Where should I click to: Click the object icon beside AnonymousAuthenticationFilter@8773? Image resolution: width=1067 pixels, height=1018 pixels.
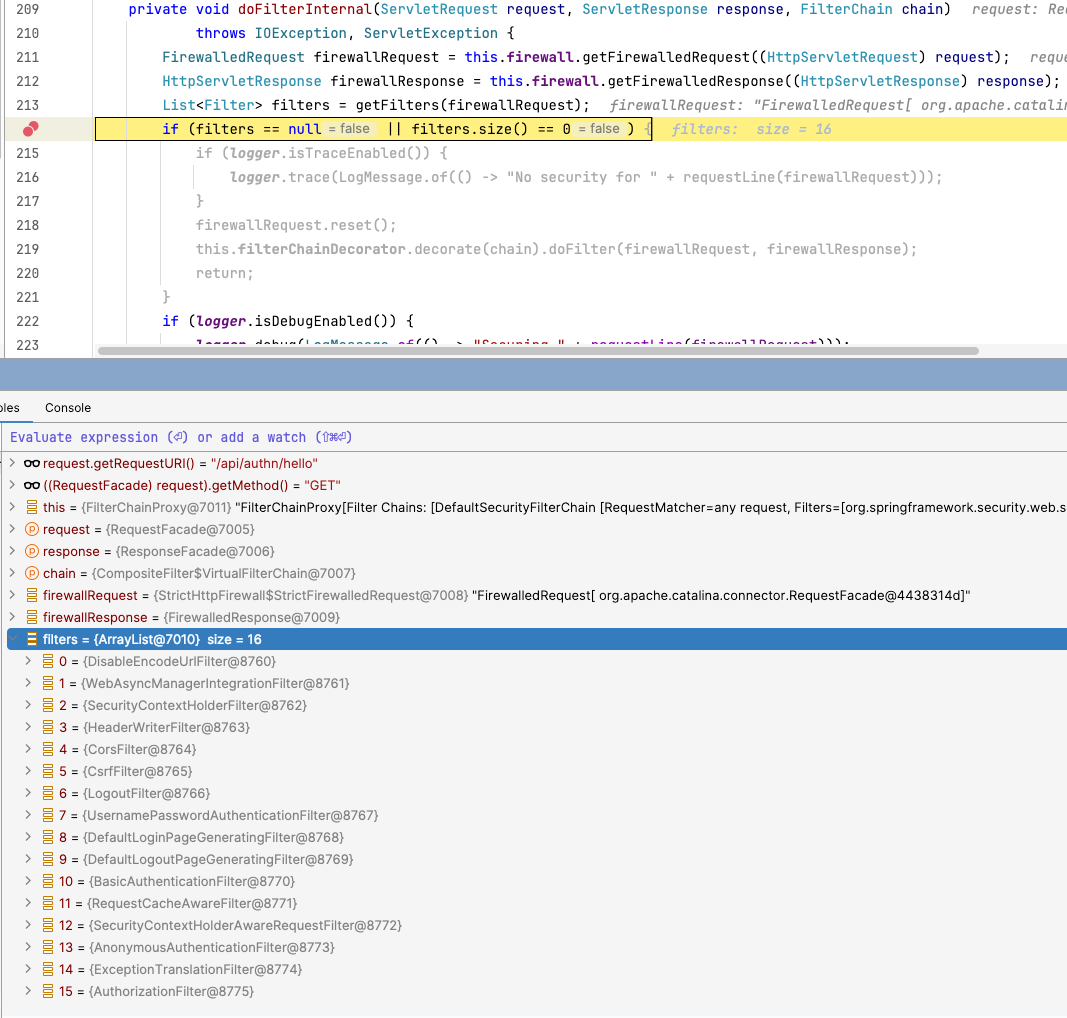tap(48, 947)
